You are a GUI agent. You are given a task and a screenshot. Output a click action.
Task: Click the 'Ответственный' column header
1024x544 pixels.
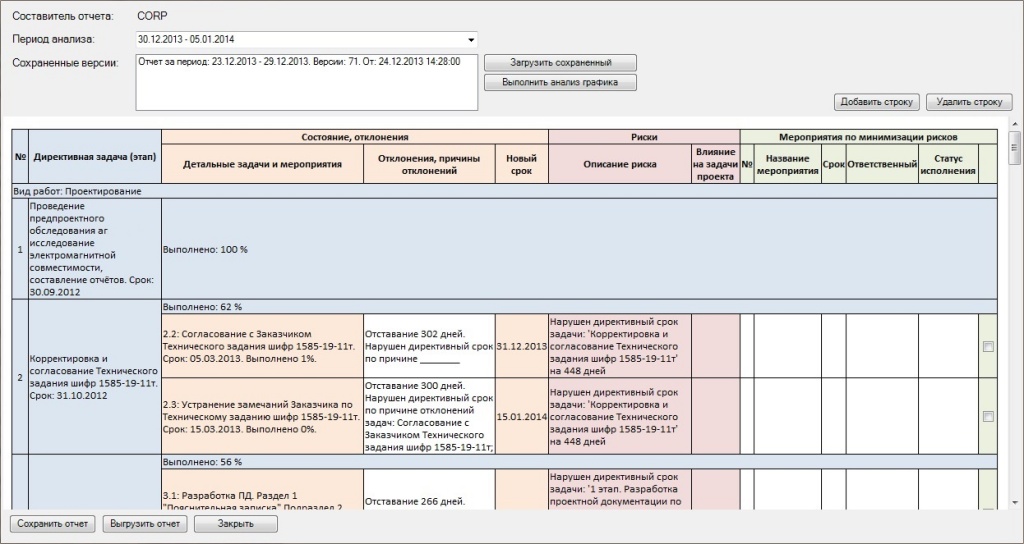[x=882, y=165]
